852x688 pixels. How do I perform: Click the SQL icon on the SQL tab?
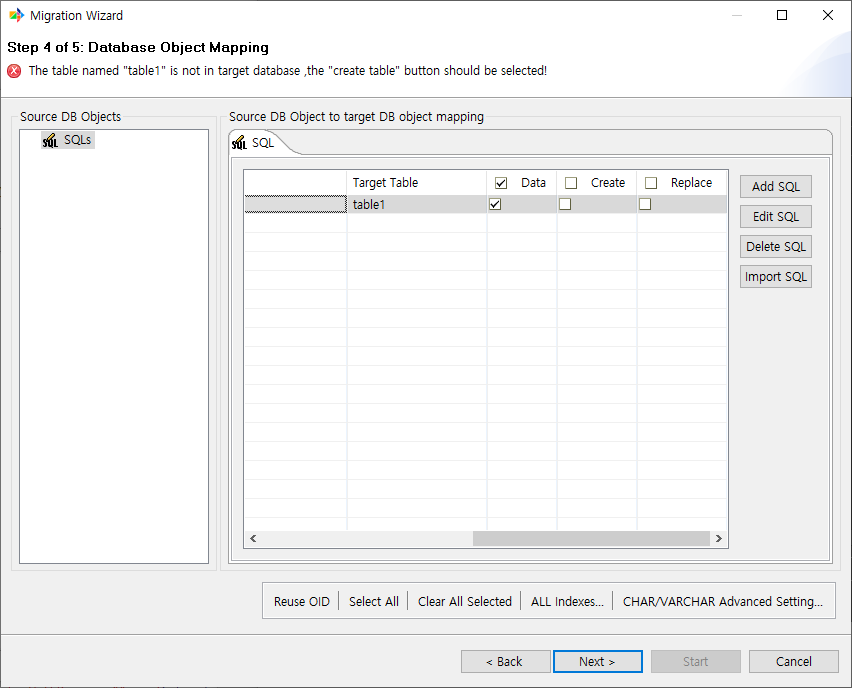tap(243, 142)
